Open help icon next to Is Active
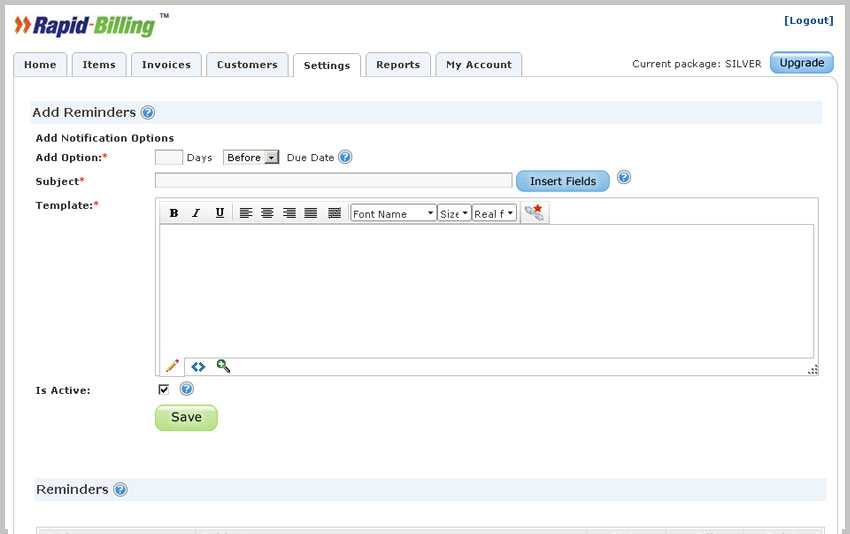The image size is (850, 534). coord(186,389)
